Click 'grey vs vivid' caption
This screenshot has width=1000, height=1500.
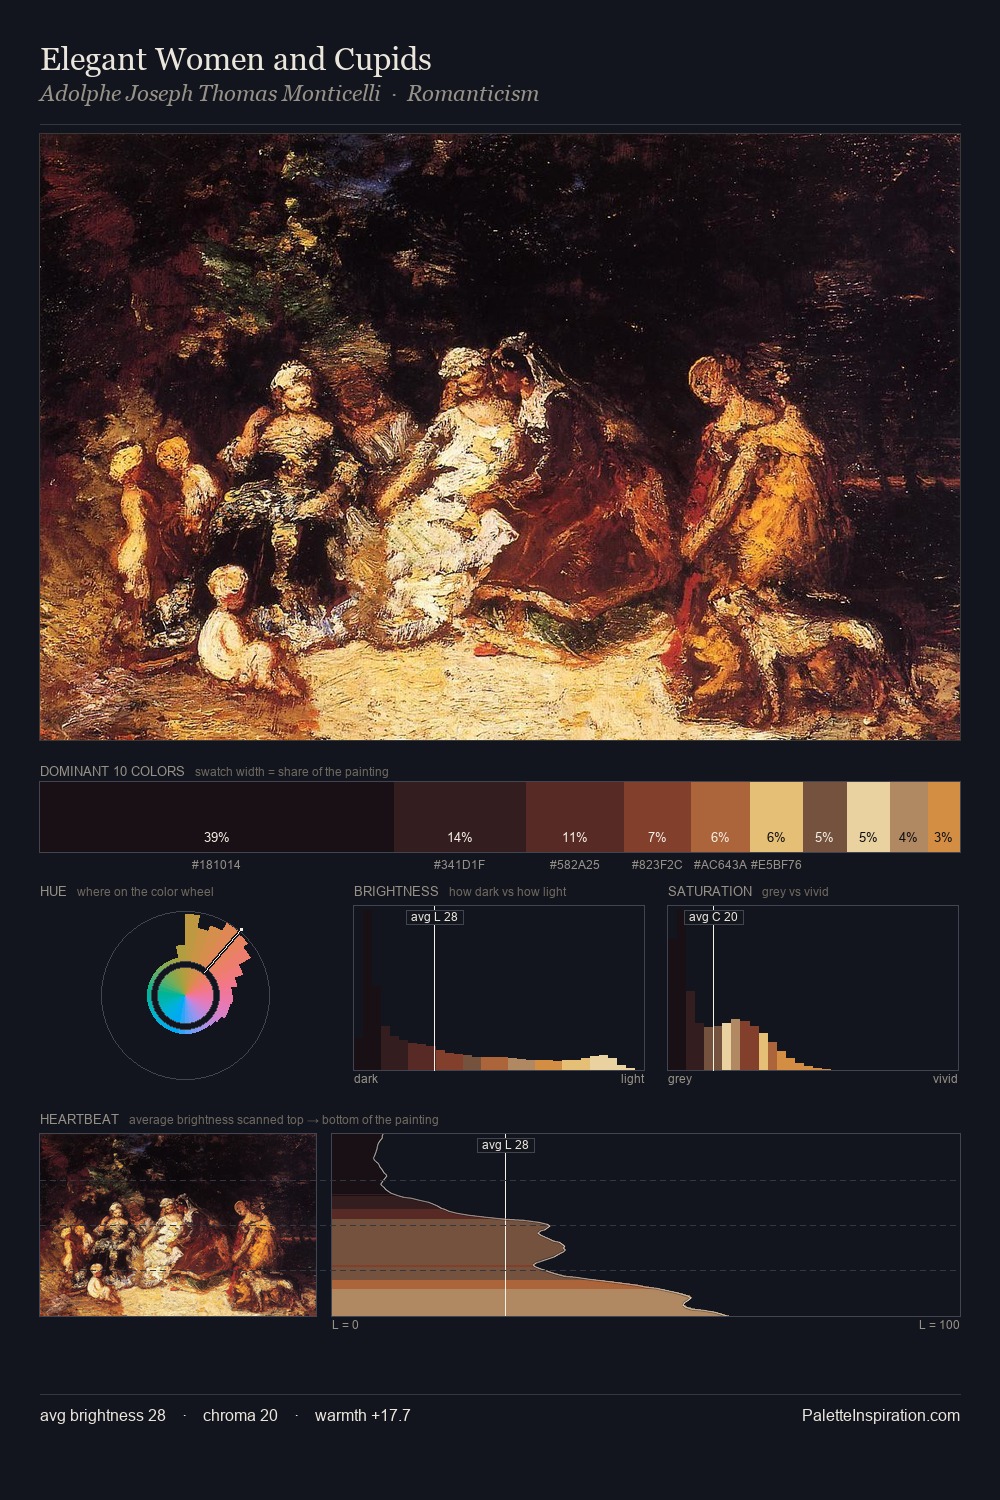point(795,892)
